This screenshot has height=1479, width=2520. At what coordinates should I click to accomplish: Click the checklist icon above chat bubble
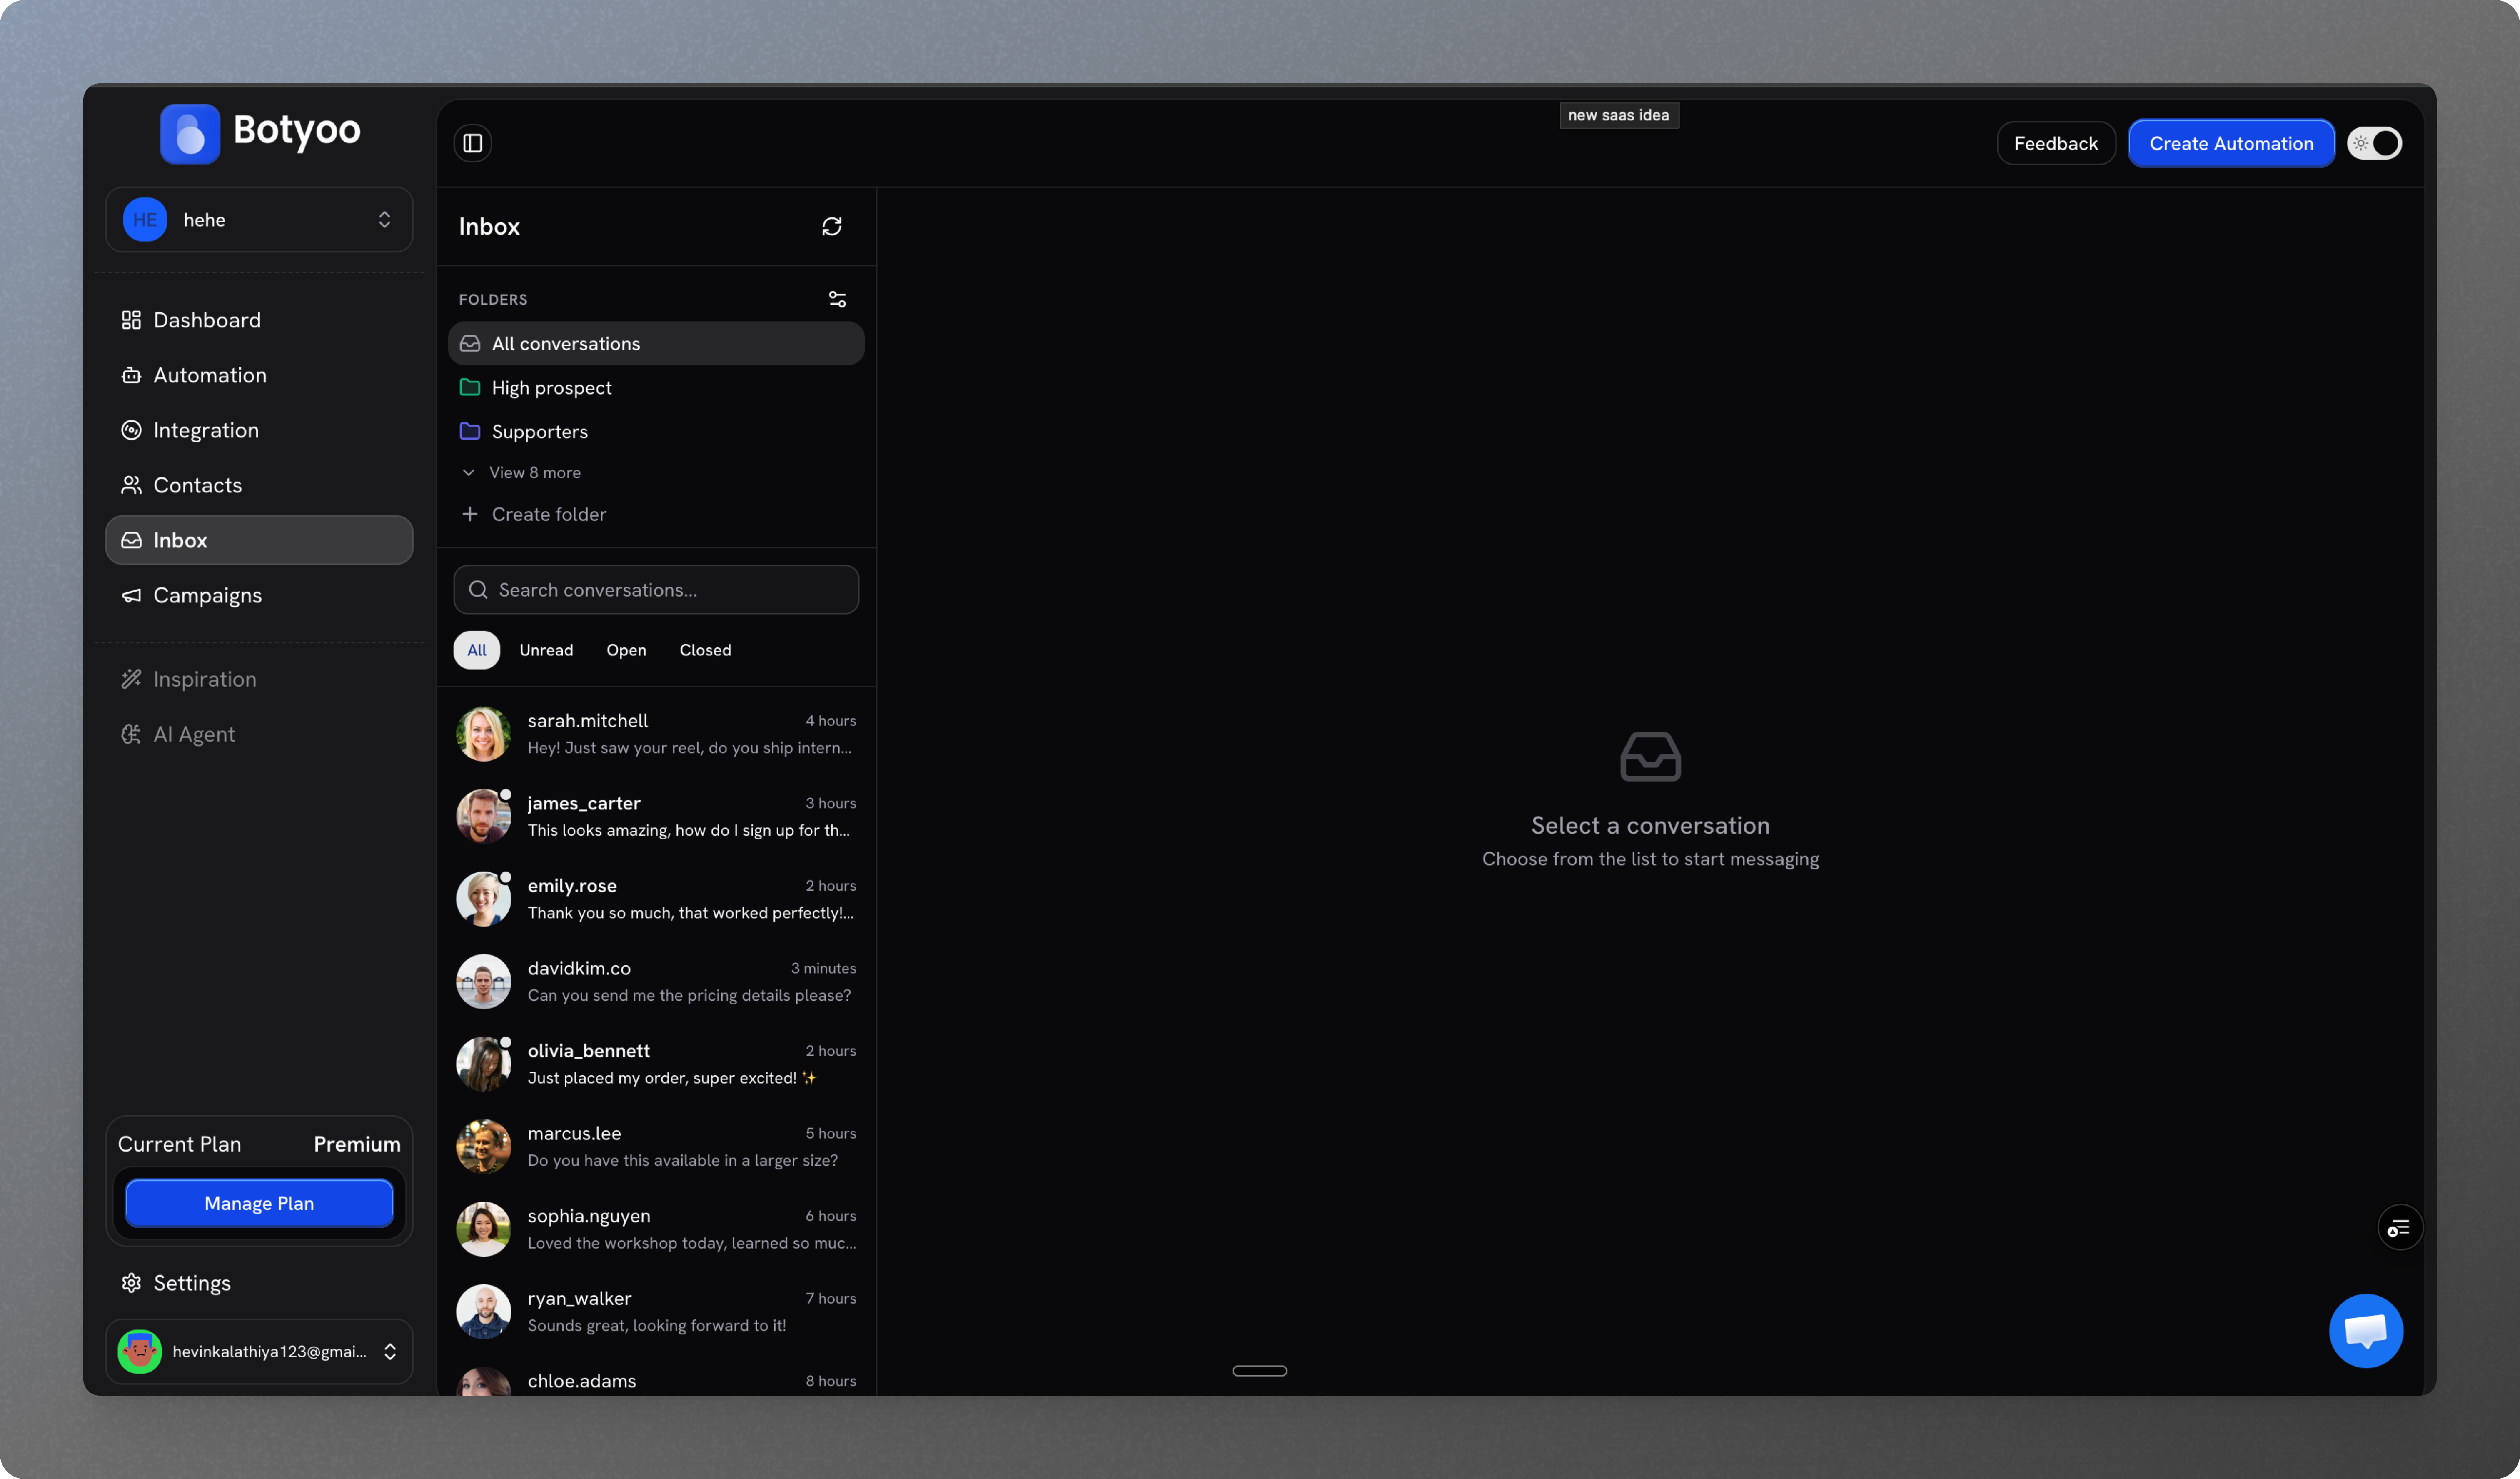pos(2399,1228)
